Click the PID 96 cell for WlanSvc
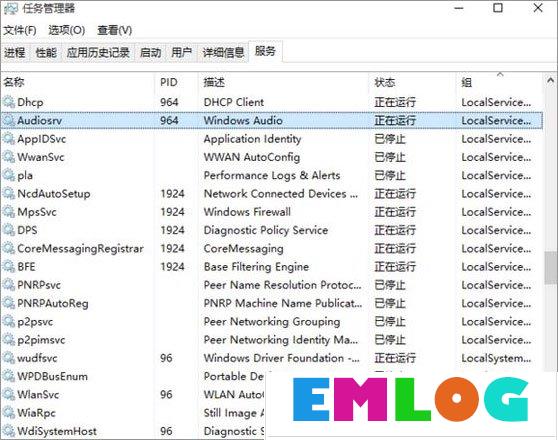This screenshot has width=558, height=440. coord(166,395)
